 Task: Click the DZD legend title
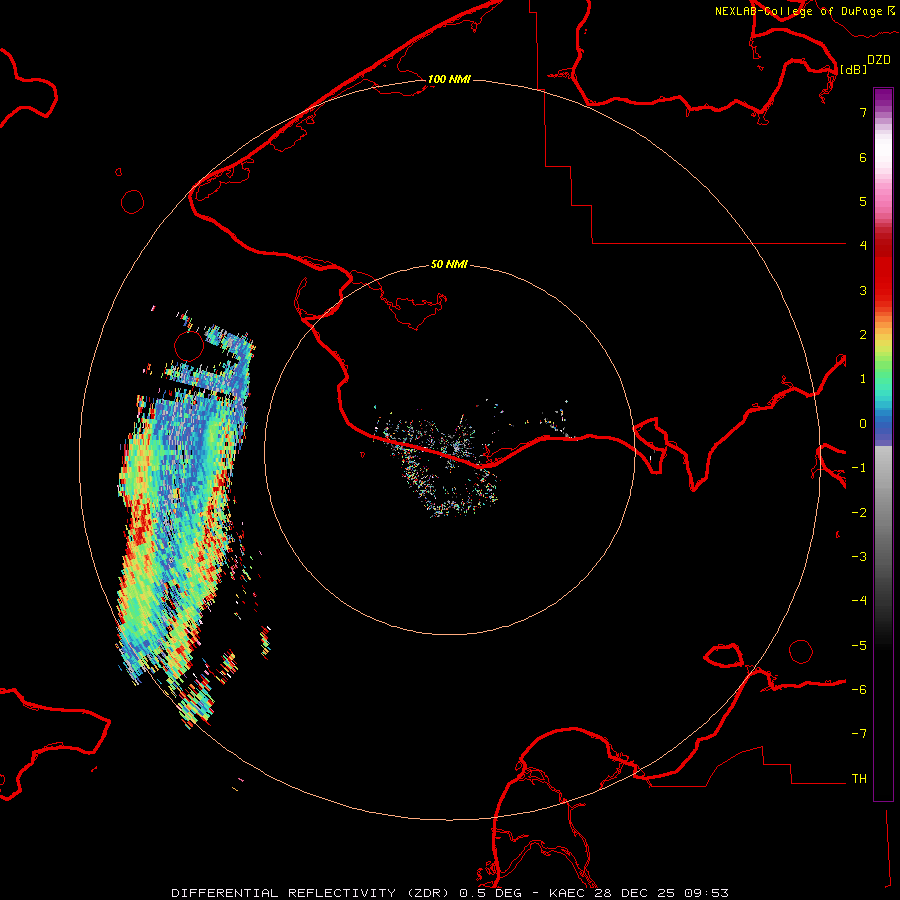[878, 60]
